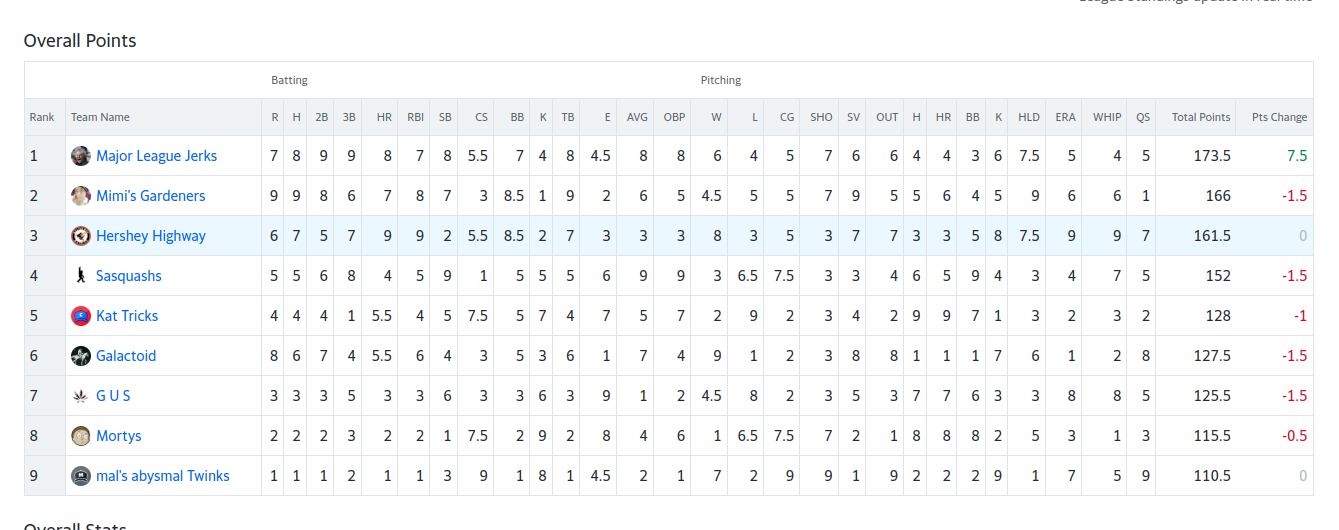Screen dimensions: 1339x530
Task: Click the G U S team logo icon
Action: [x=81, y=396]
